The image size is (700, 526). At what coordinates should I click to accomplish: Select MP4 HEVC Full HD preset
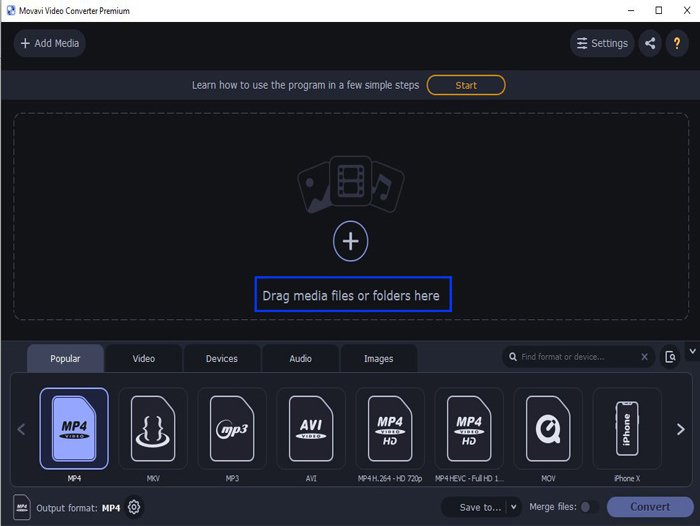tap(469, 429)
